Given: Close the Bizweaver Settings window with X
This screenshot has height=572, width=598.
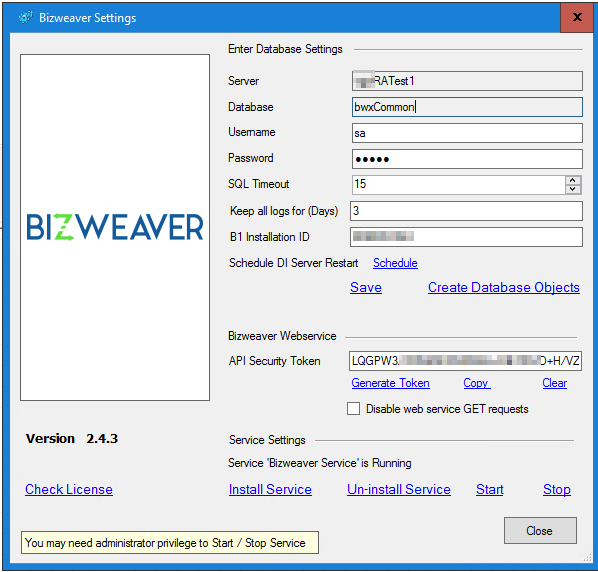Looking at the screenshot, I should point(577,17).
